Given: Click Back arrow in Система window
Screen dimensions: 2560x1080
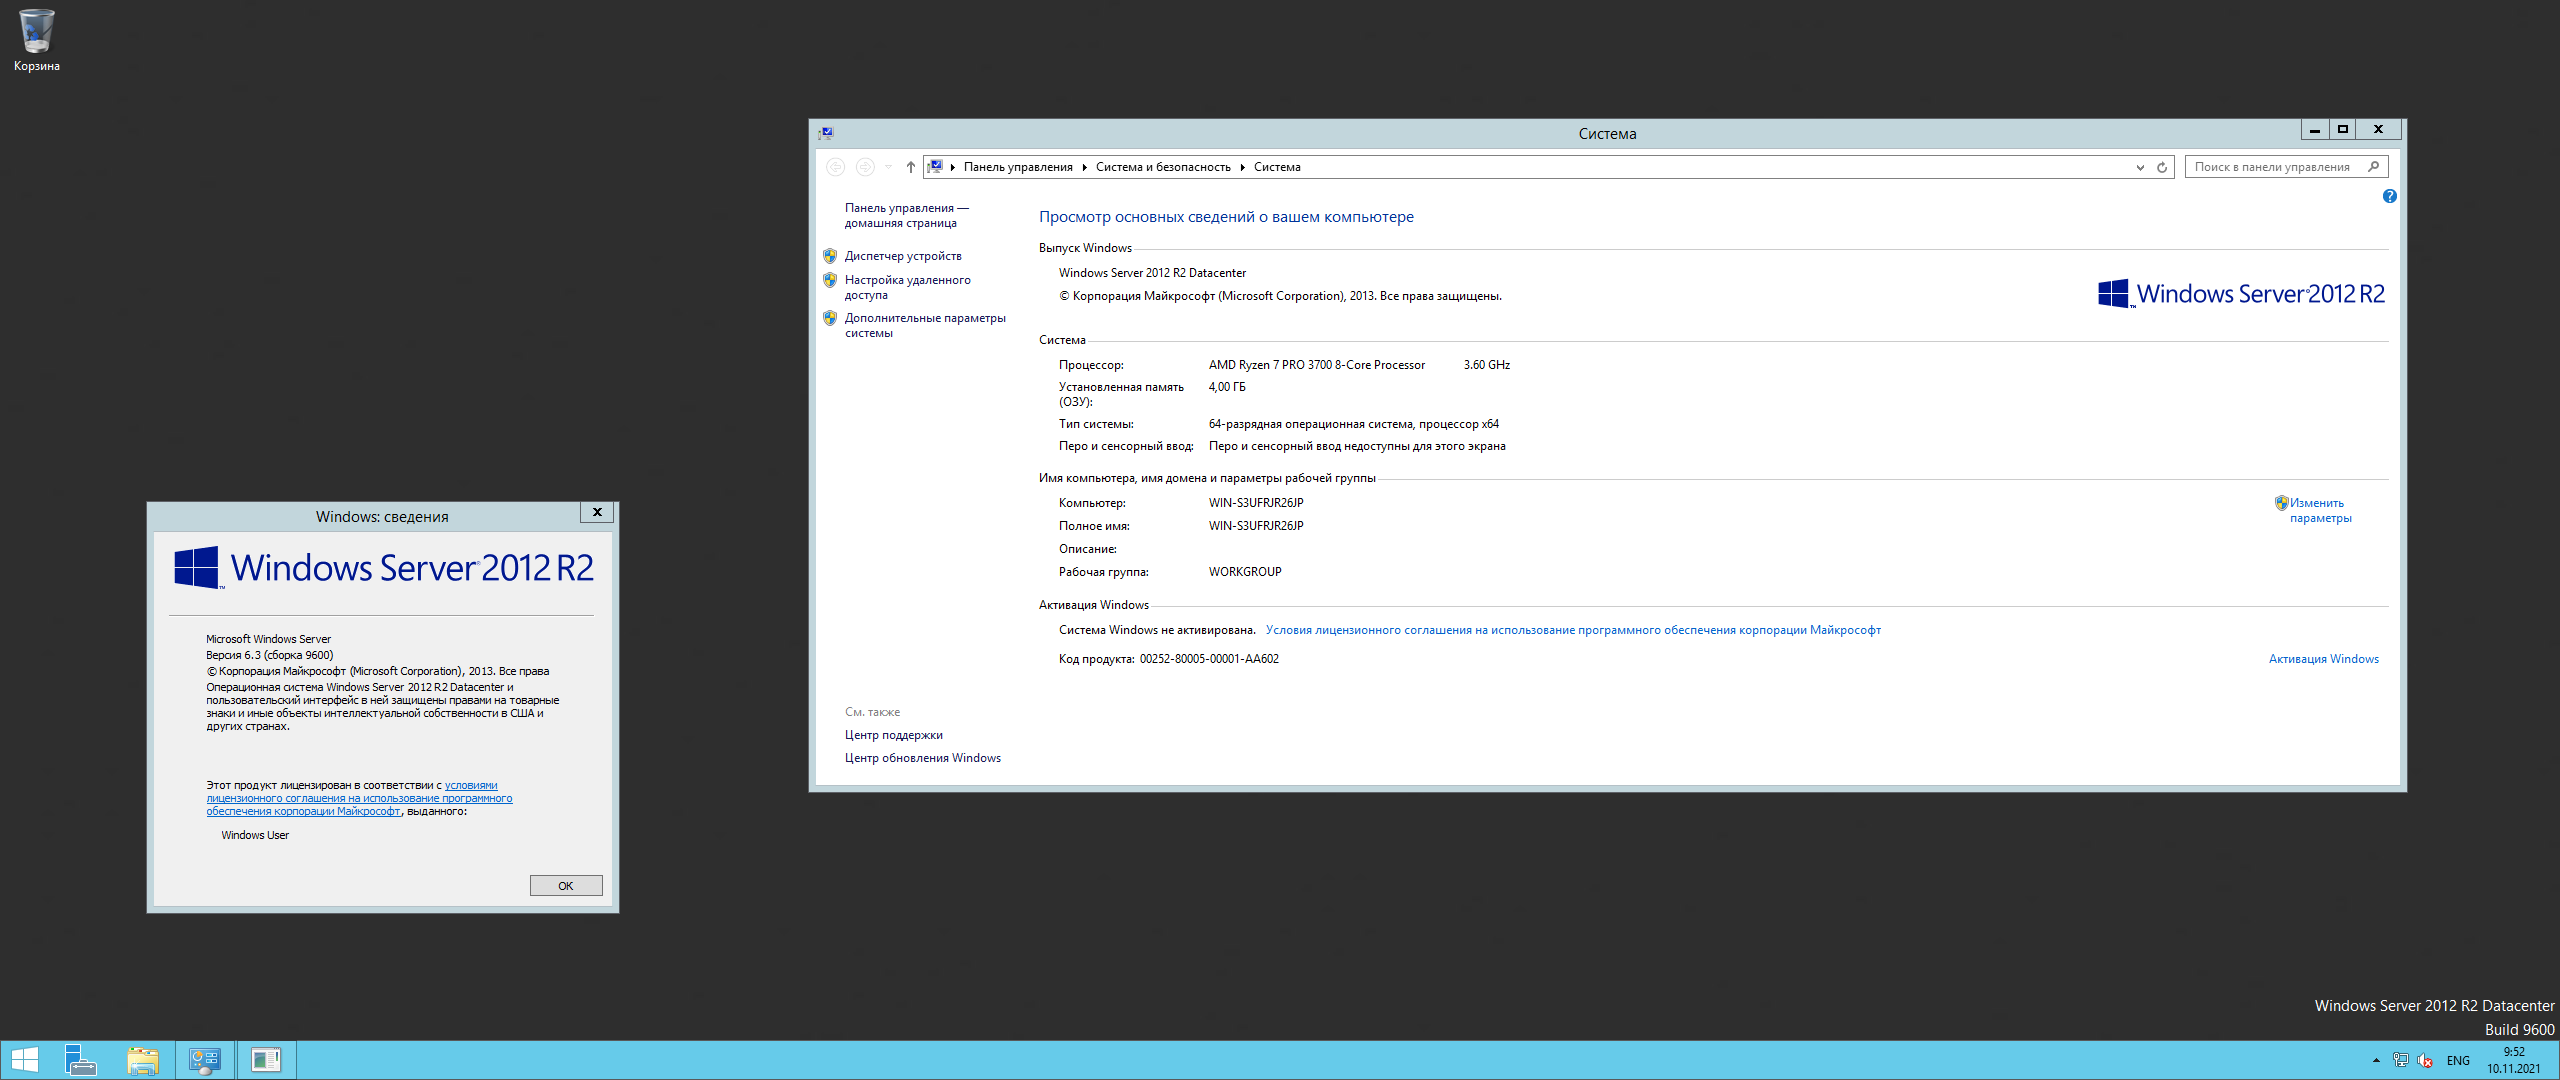Looking at the screenshot, I should (x=836, y=167).
